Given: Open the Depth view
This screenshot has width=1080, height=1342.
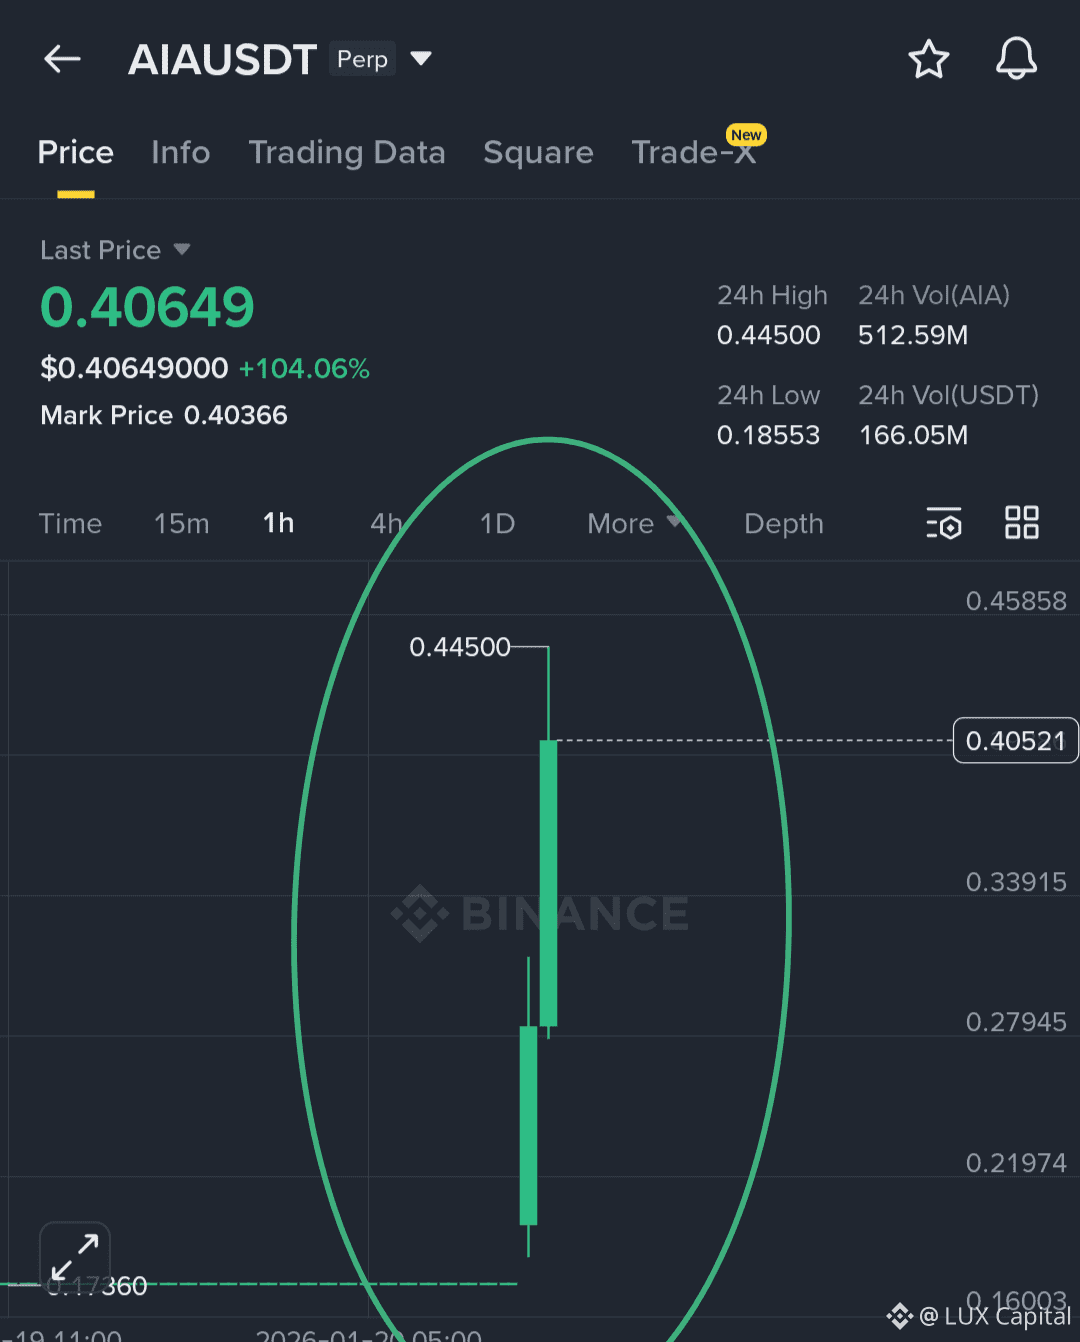Looking at the screenshot, I should 783,523.
